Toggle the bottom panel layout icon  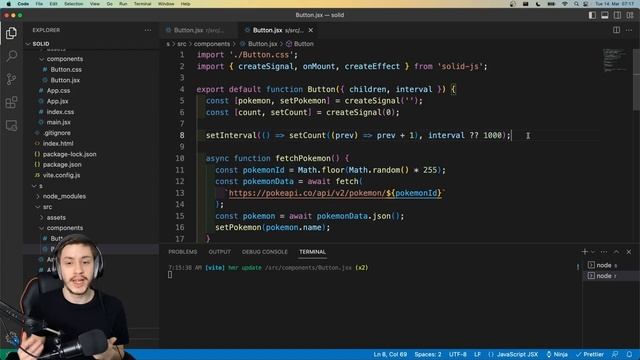(x=605, y=15)
